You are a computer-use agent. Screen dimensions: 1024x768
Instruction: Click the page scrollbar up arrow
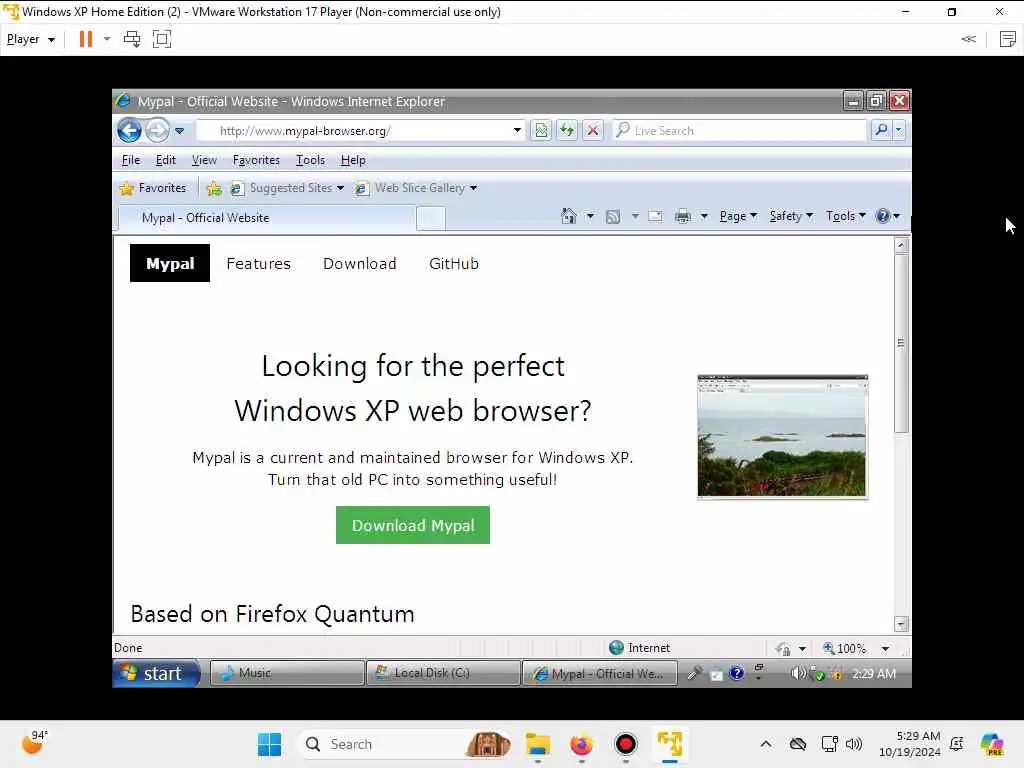coord(901,246)
